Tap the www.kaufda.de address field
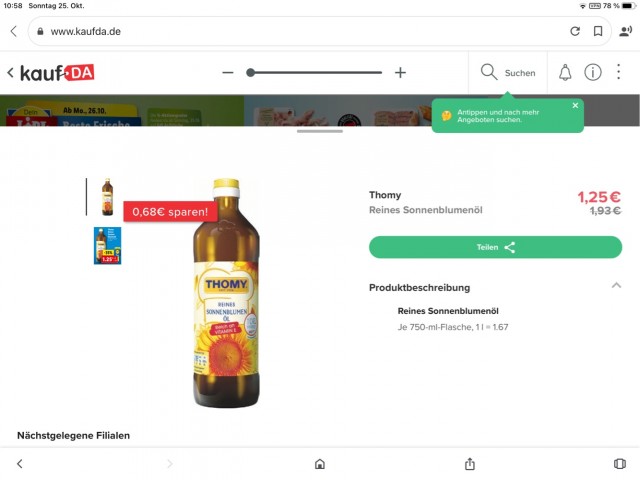The height and width of the screenshot is (480, 640). 320,31
